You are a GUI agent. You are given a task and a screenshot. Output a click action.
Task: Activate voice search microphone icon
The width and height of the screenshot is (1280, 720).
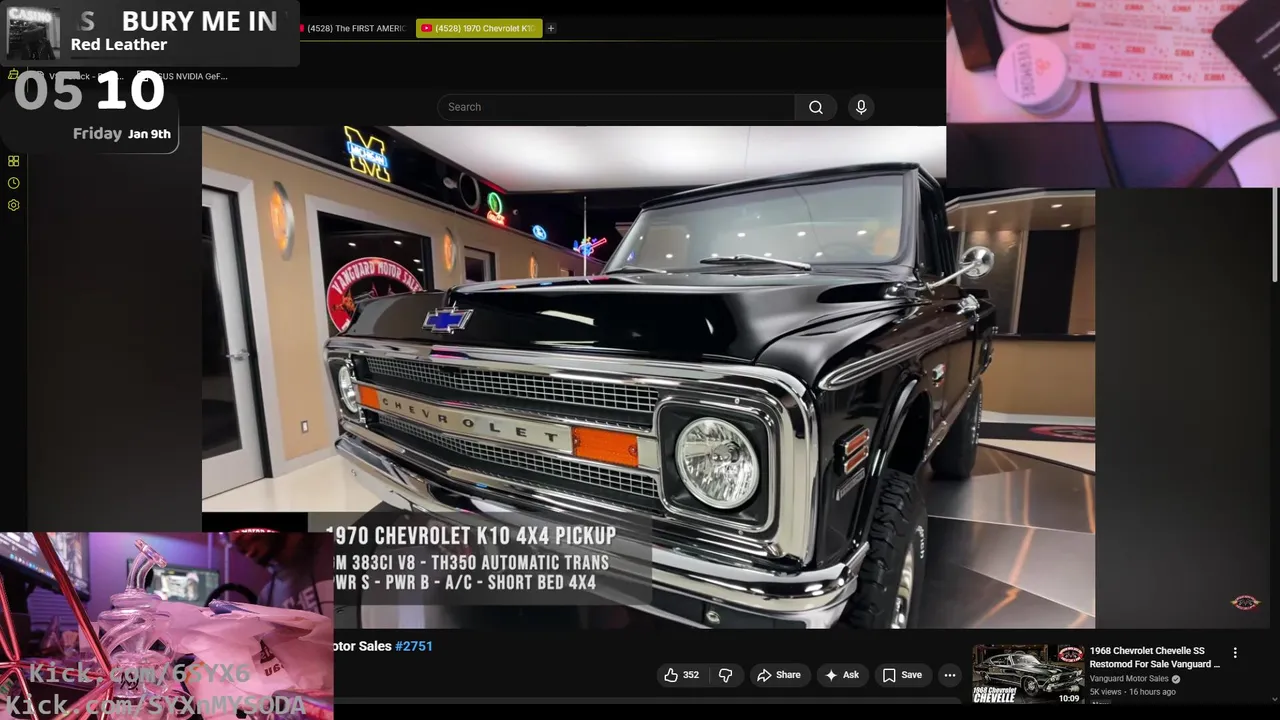861,107
